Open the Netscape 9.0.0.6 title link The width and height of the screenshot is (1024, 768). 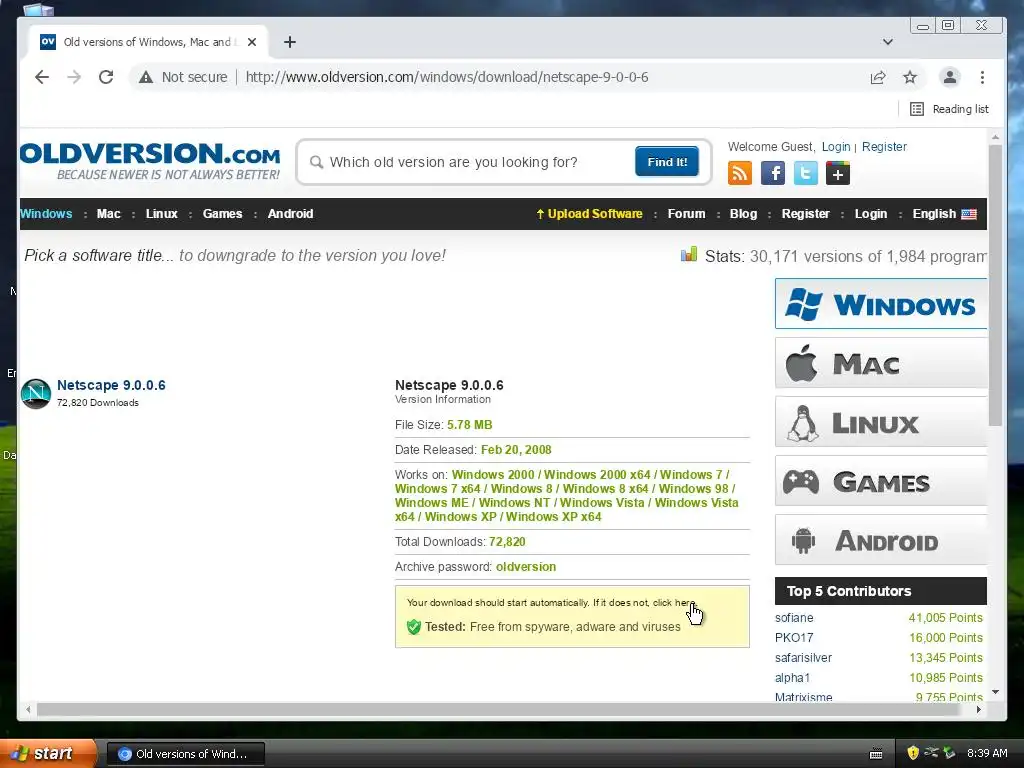(111, 385)
